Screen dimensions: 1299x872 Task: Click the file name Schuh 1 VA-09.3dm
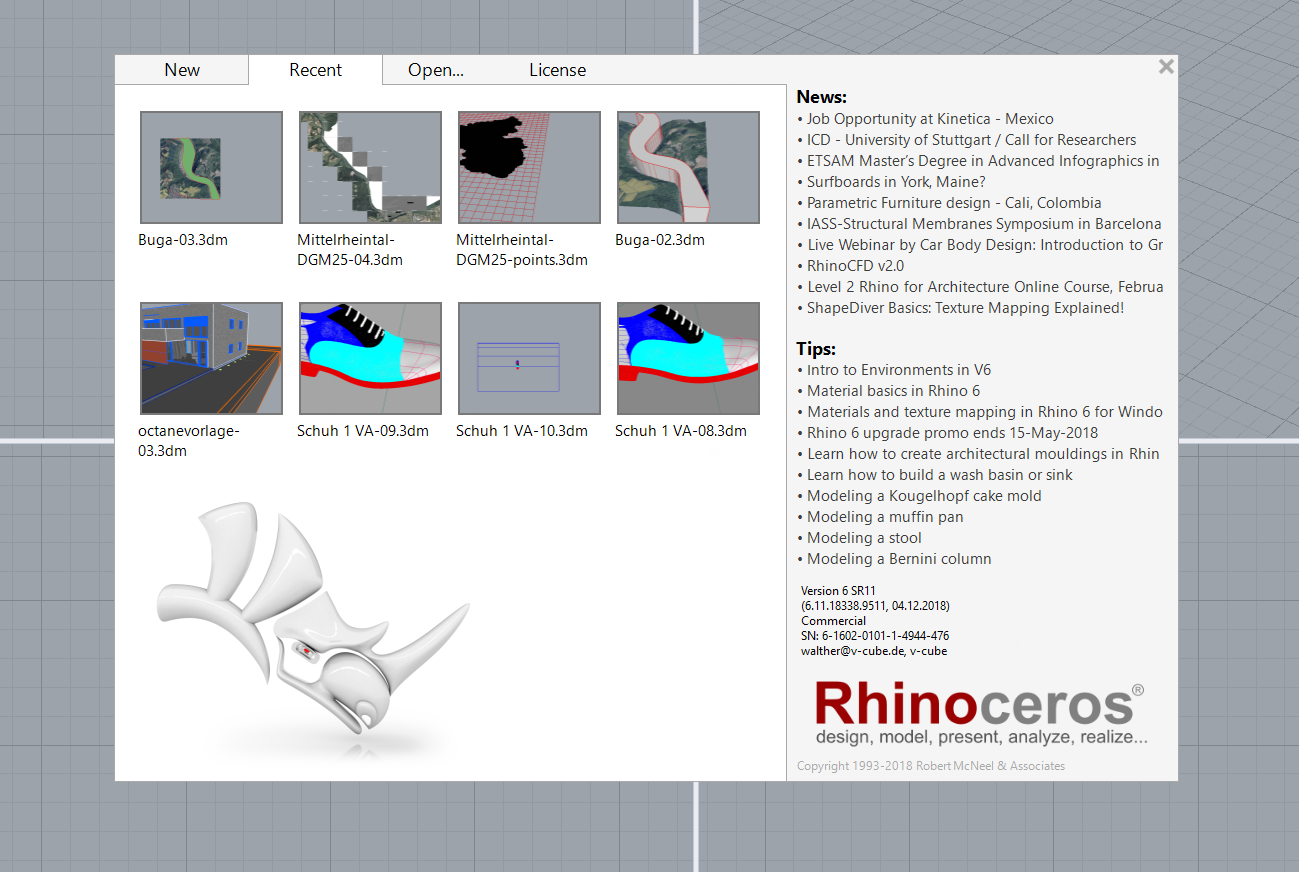click(363, 431)
